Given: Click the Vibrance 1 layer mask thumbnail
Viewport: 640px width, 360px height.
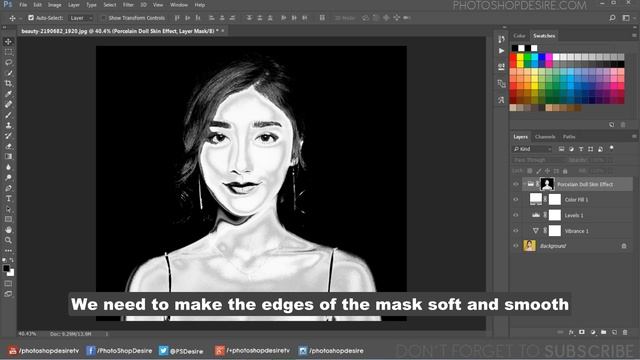Looking at the screenshot, I should tap(555, 231).
